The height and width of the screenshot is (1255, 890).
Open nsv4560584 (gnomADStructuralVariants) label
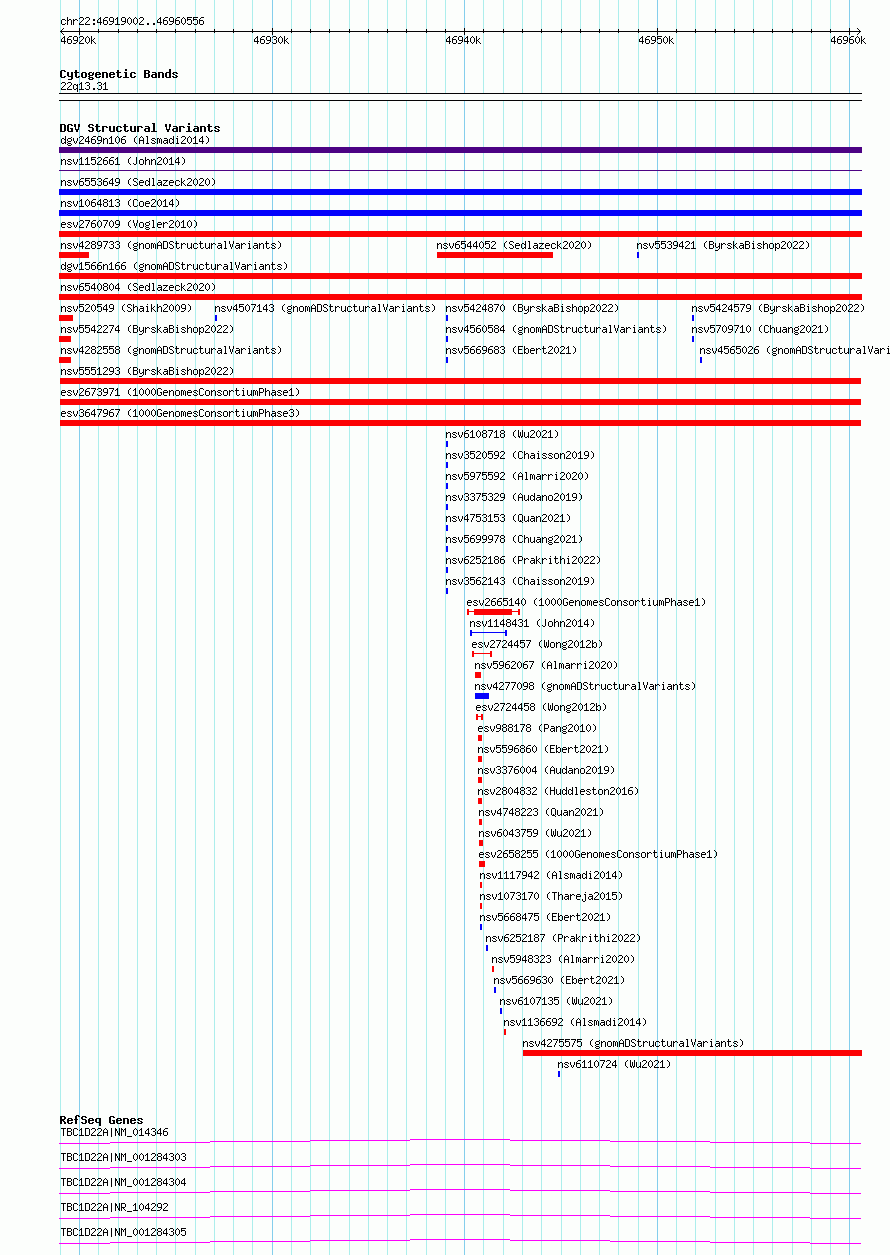click(x=556, y=330)
